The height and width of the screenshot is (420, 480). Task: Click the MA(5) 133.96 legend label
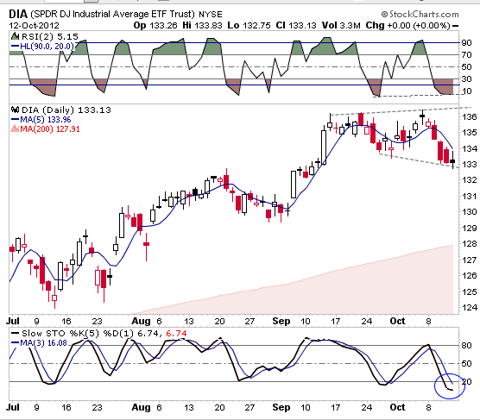(46, 119)
